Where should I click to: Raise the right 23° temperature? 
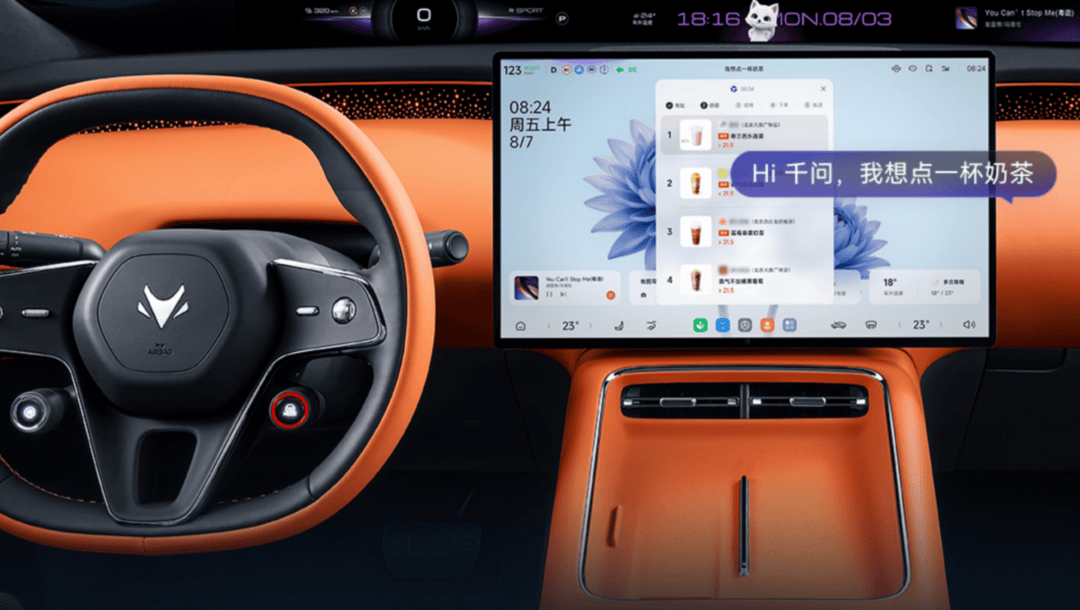coord(941,325)
